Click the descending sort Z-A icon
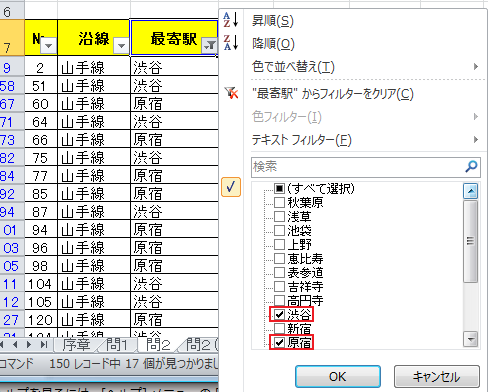488x392 pixels. coord(231,43)
